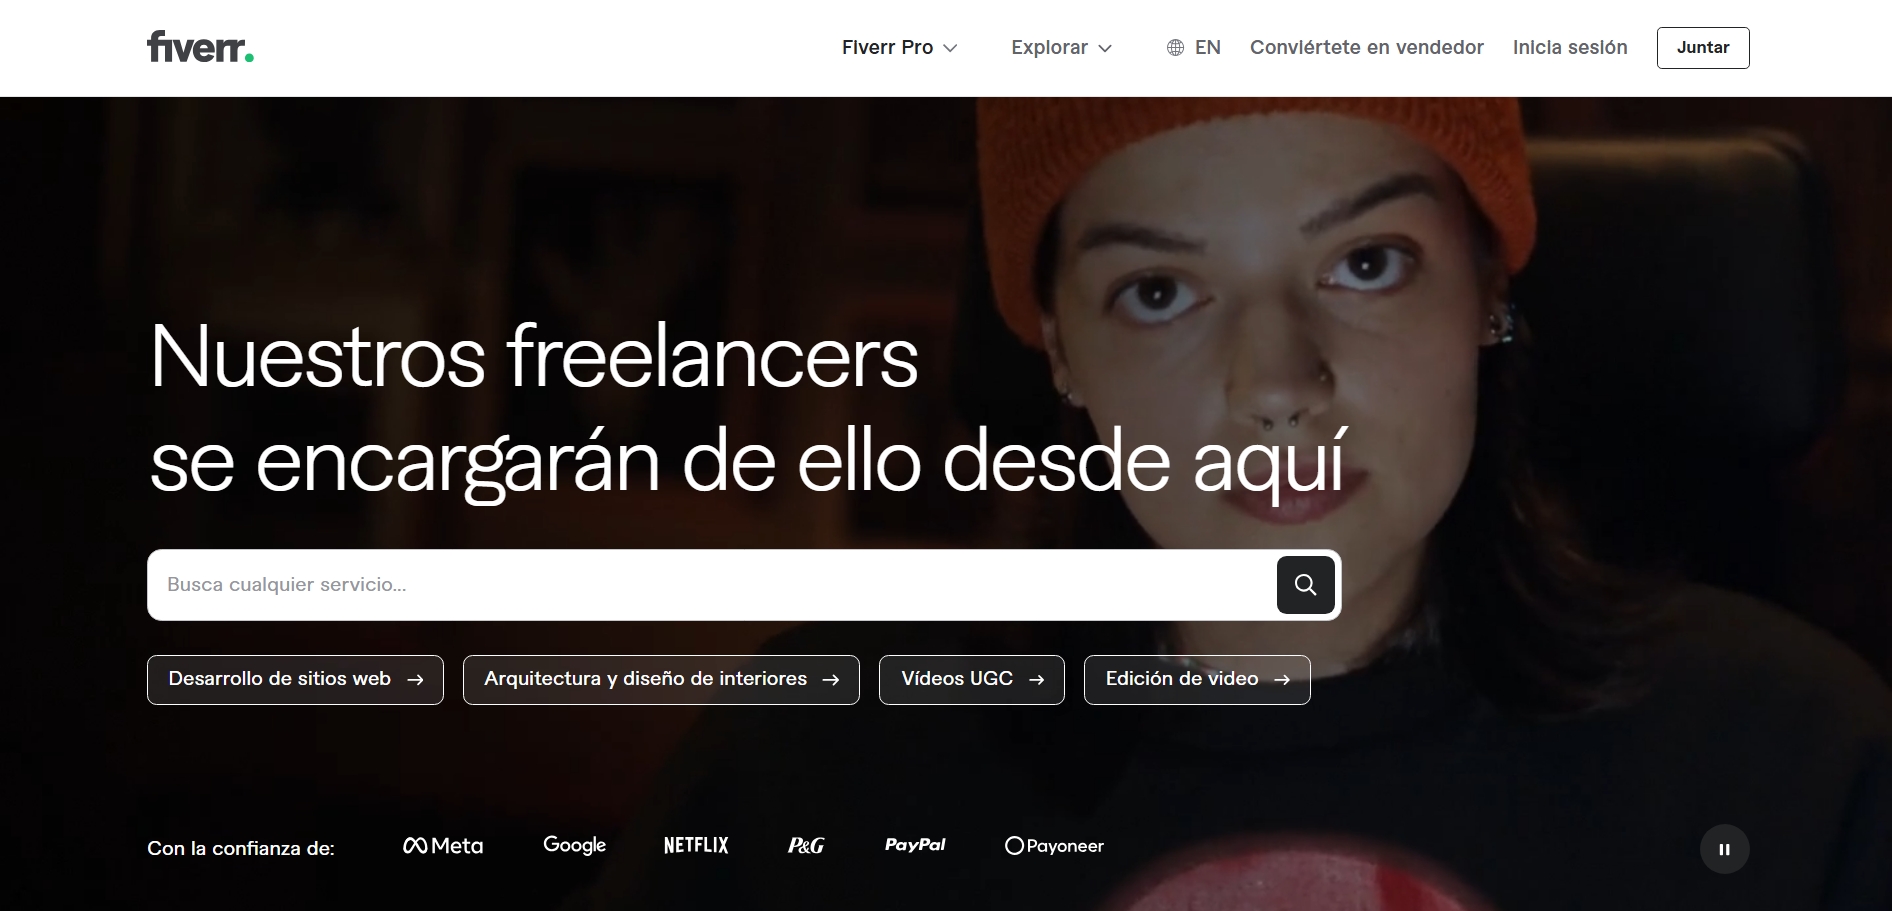Focus the Busca cualquier servicio field

click(710, 585)
